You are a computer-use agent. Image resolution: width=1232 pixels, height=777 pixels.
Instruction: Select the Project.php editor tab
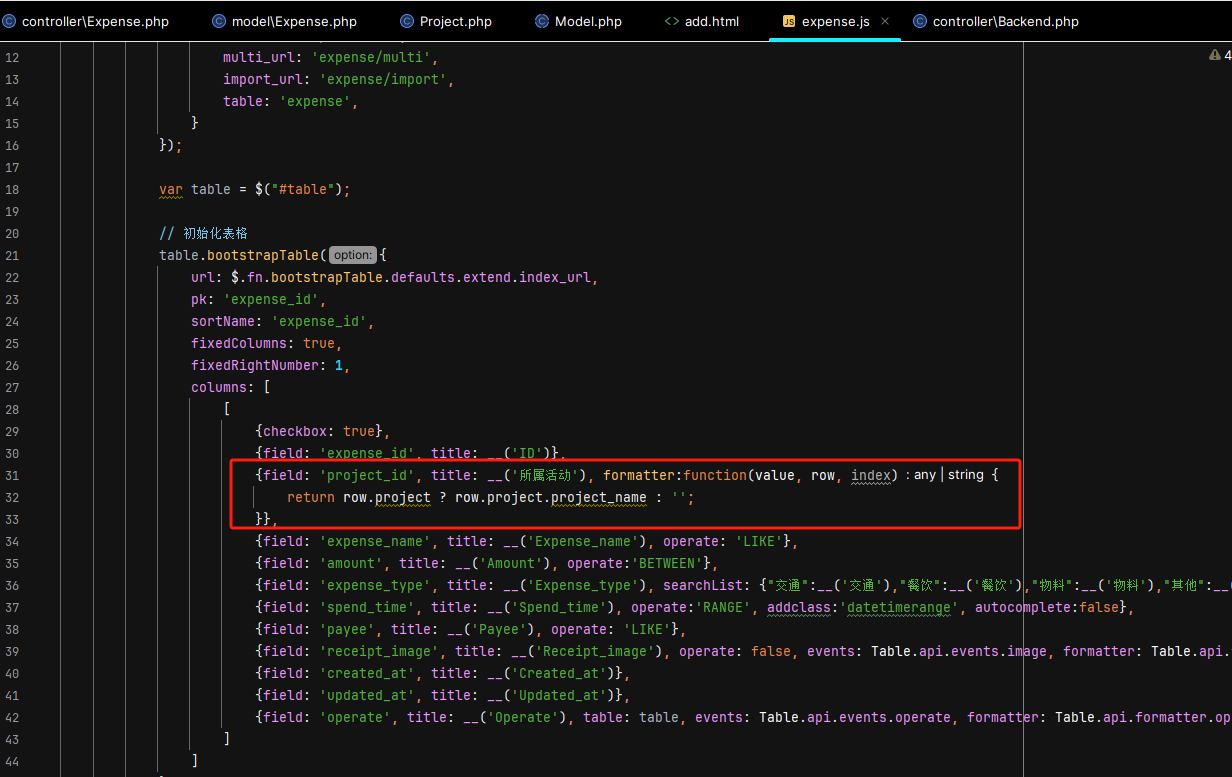[446, 21]
